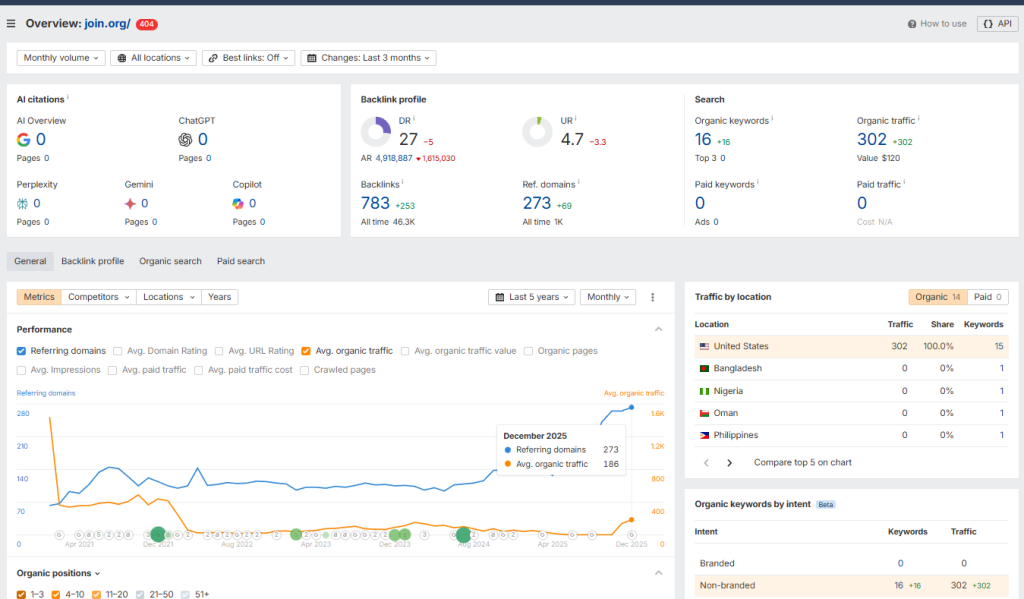Image resolution: width=1024 pixels, height=599 pixels.
Task: Click the Gemini star icon
Action: (130, 203)
